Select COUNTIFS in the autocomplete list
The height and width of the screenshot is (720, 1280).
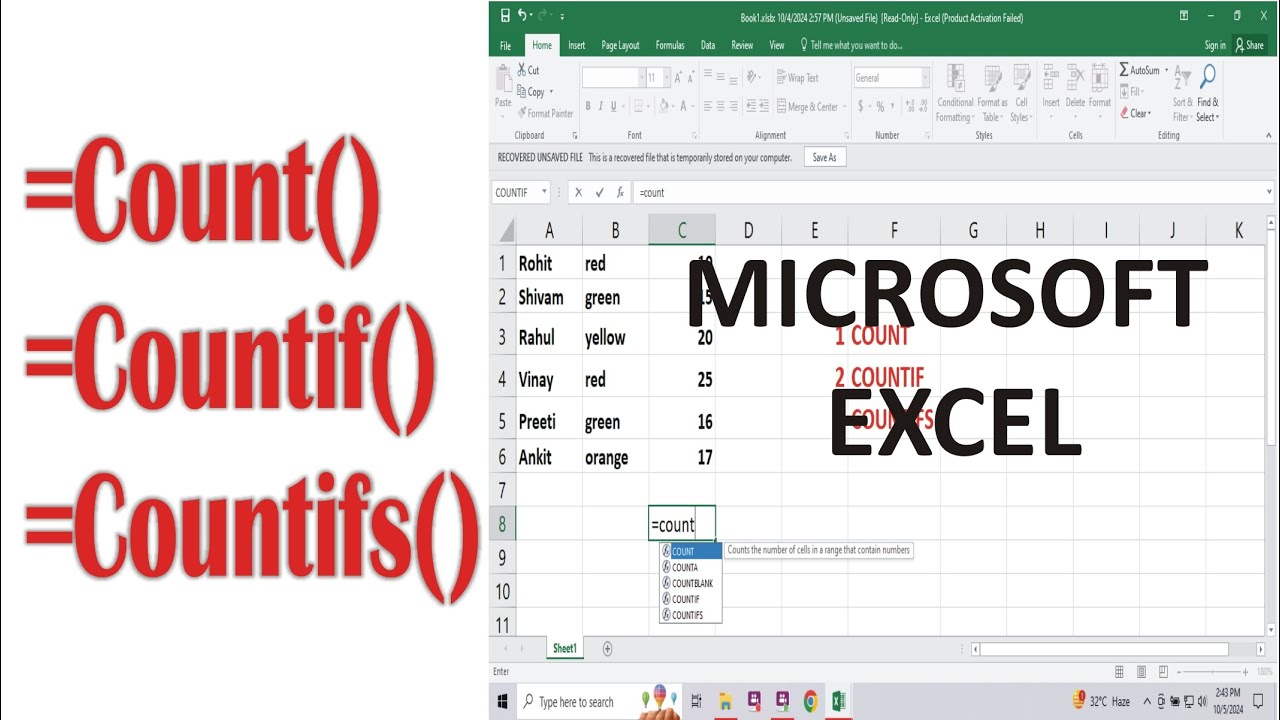point(690,615)
